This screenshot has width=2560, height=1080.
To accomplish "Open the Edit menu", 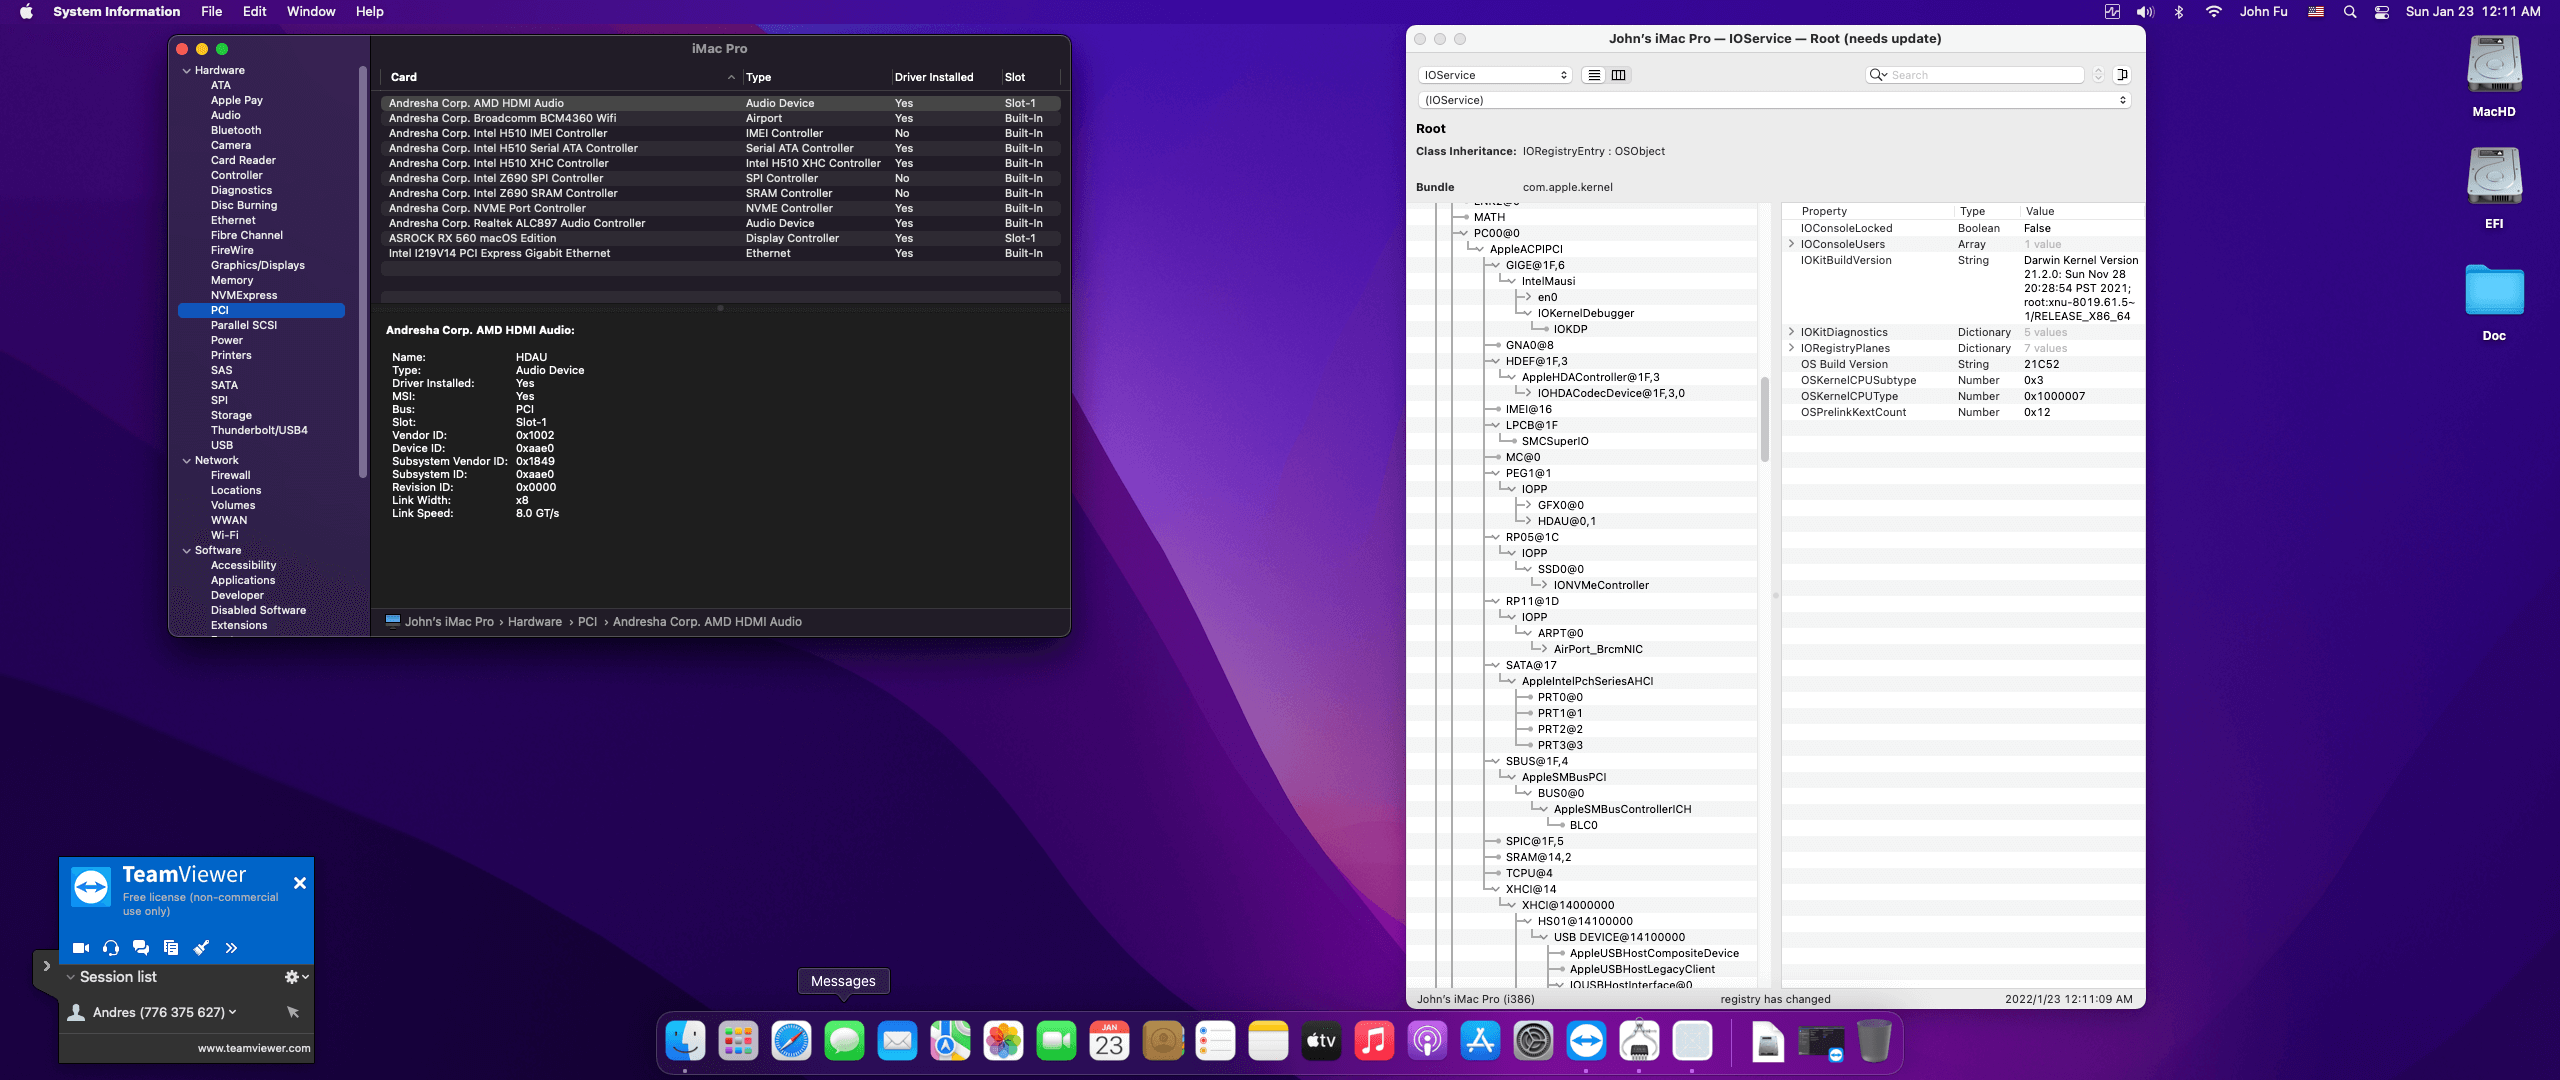I will pos(254,12).
